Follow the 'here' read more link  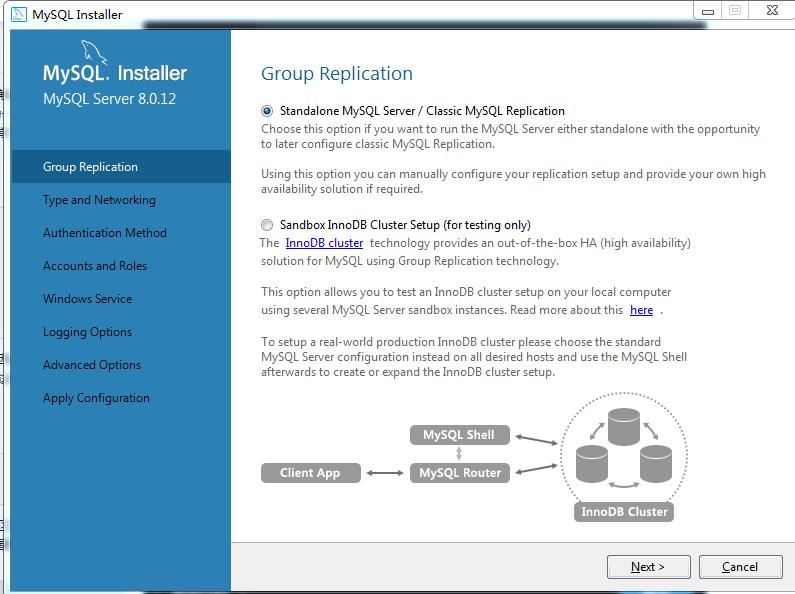click(x=641, y=310)
